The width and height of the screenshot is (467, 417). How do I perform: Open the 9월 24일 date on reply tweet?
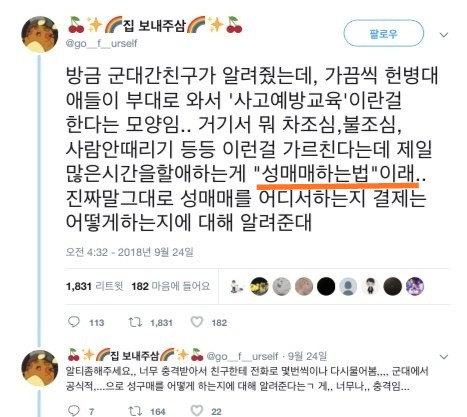click(x=307, y=356)
